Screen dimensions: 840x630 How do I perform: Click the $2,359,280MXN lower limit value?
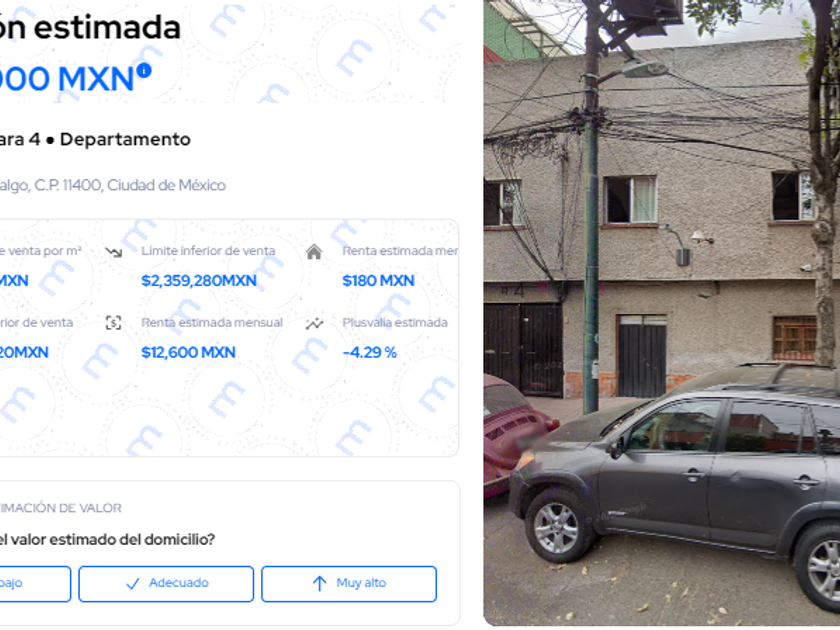pyautogui.click(x=199, y=281)
